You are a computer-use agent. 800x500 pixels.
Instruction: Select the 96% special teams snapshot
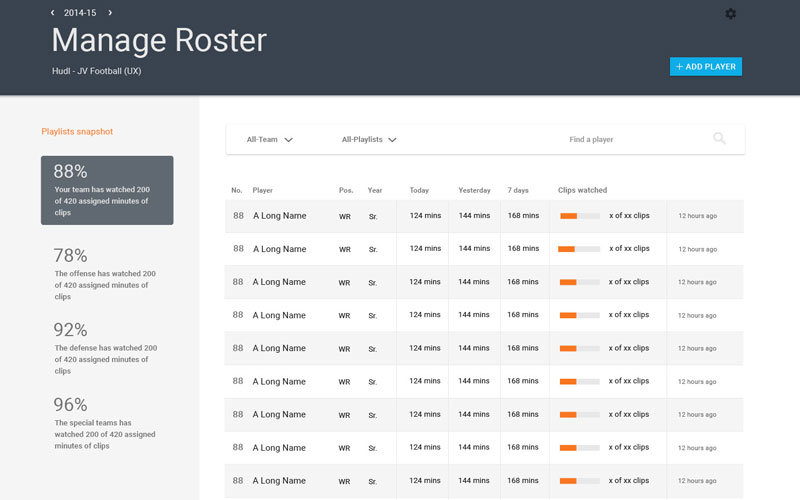point(105,423)
